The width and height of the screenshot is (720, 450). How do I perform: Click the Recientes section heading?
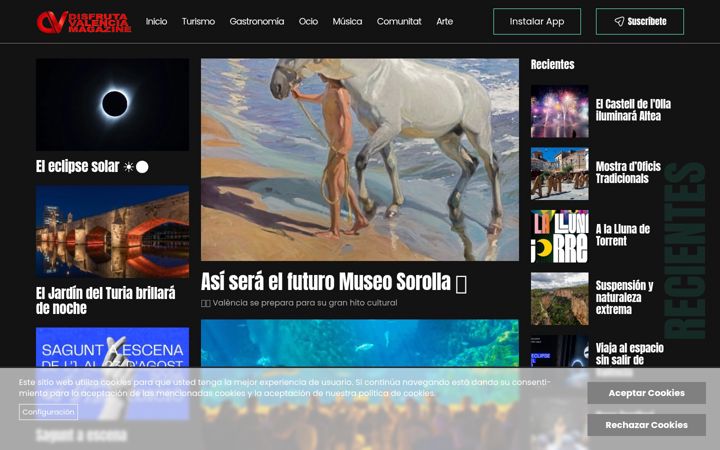point(552,64)
